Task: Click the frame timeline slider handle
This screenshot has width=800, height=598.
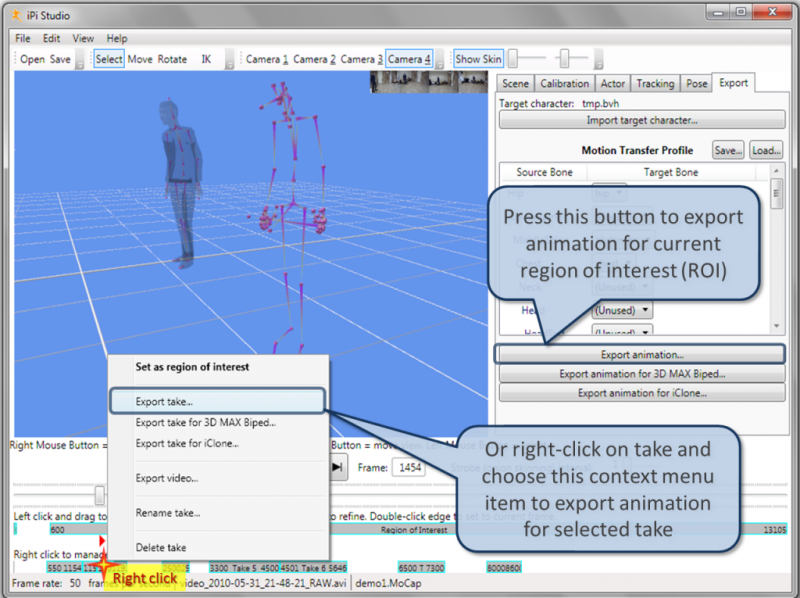Action: tap(99, 494)
